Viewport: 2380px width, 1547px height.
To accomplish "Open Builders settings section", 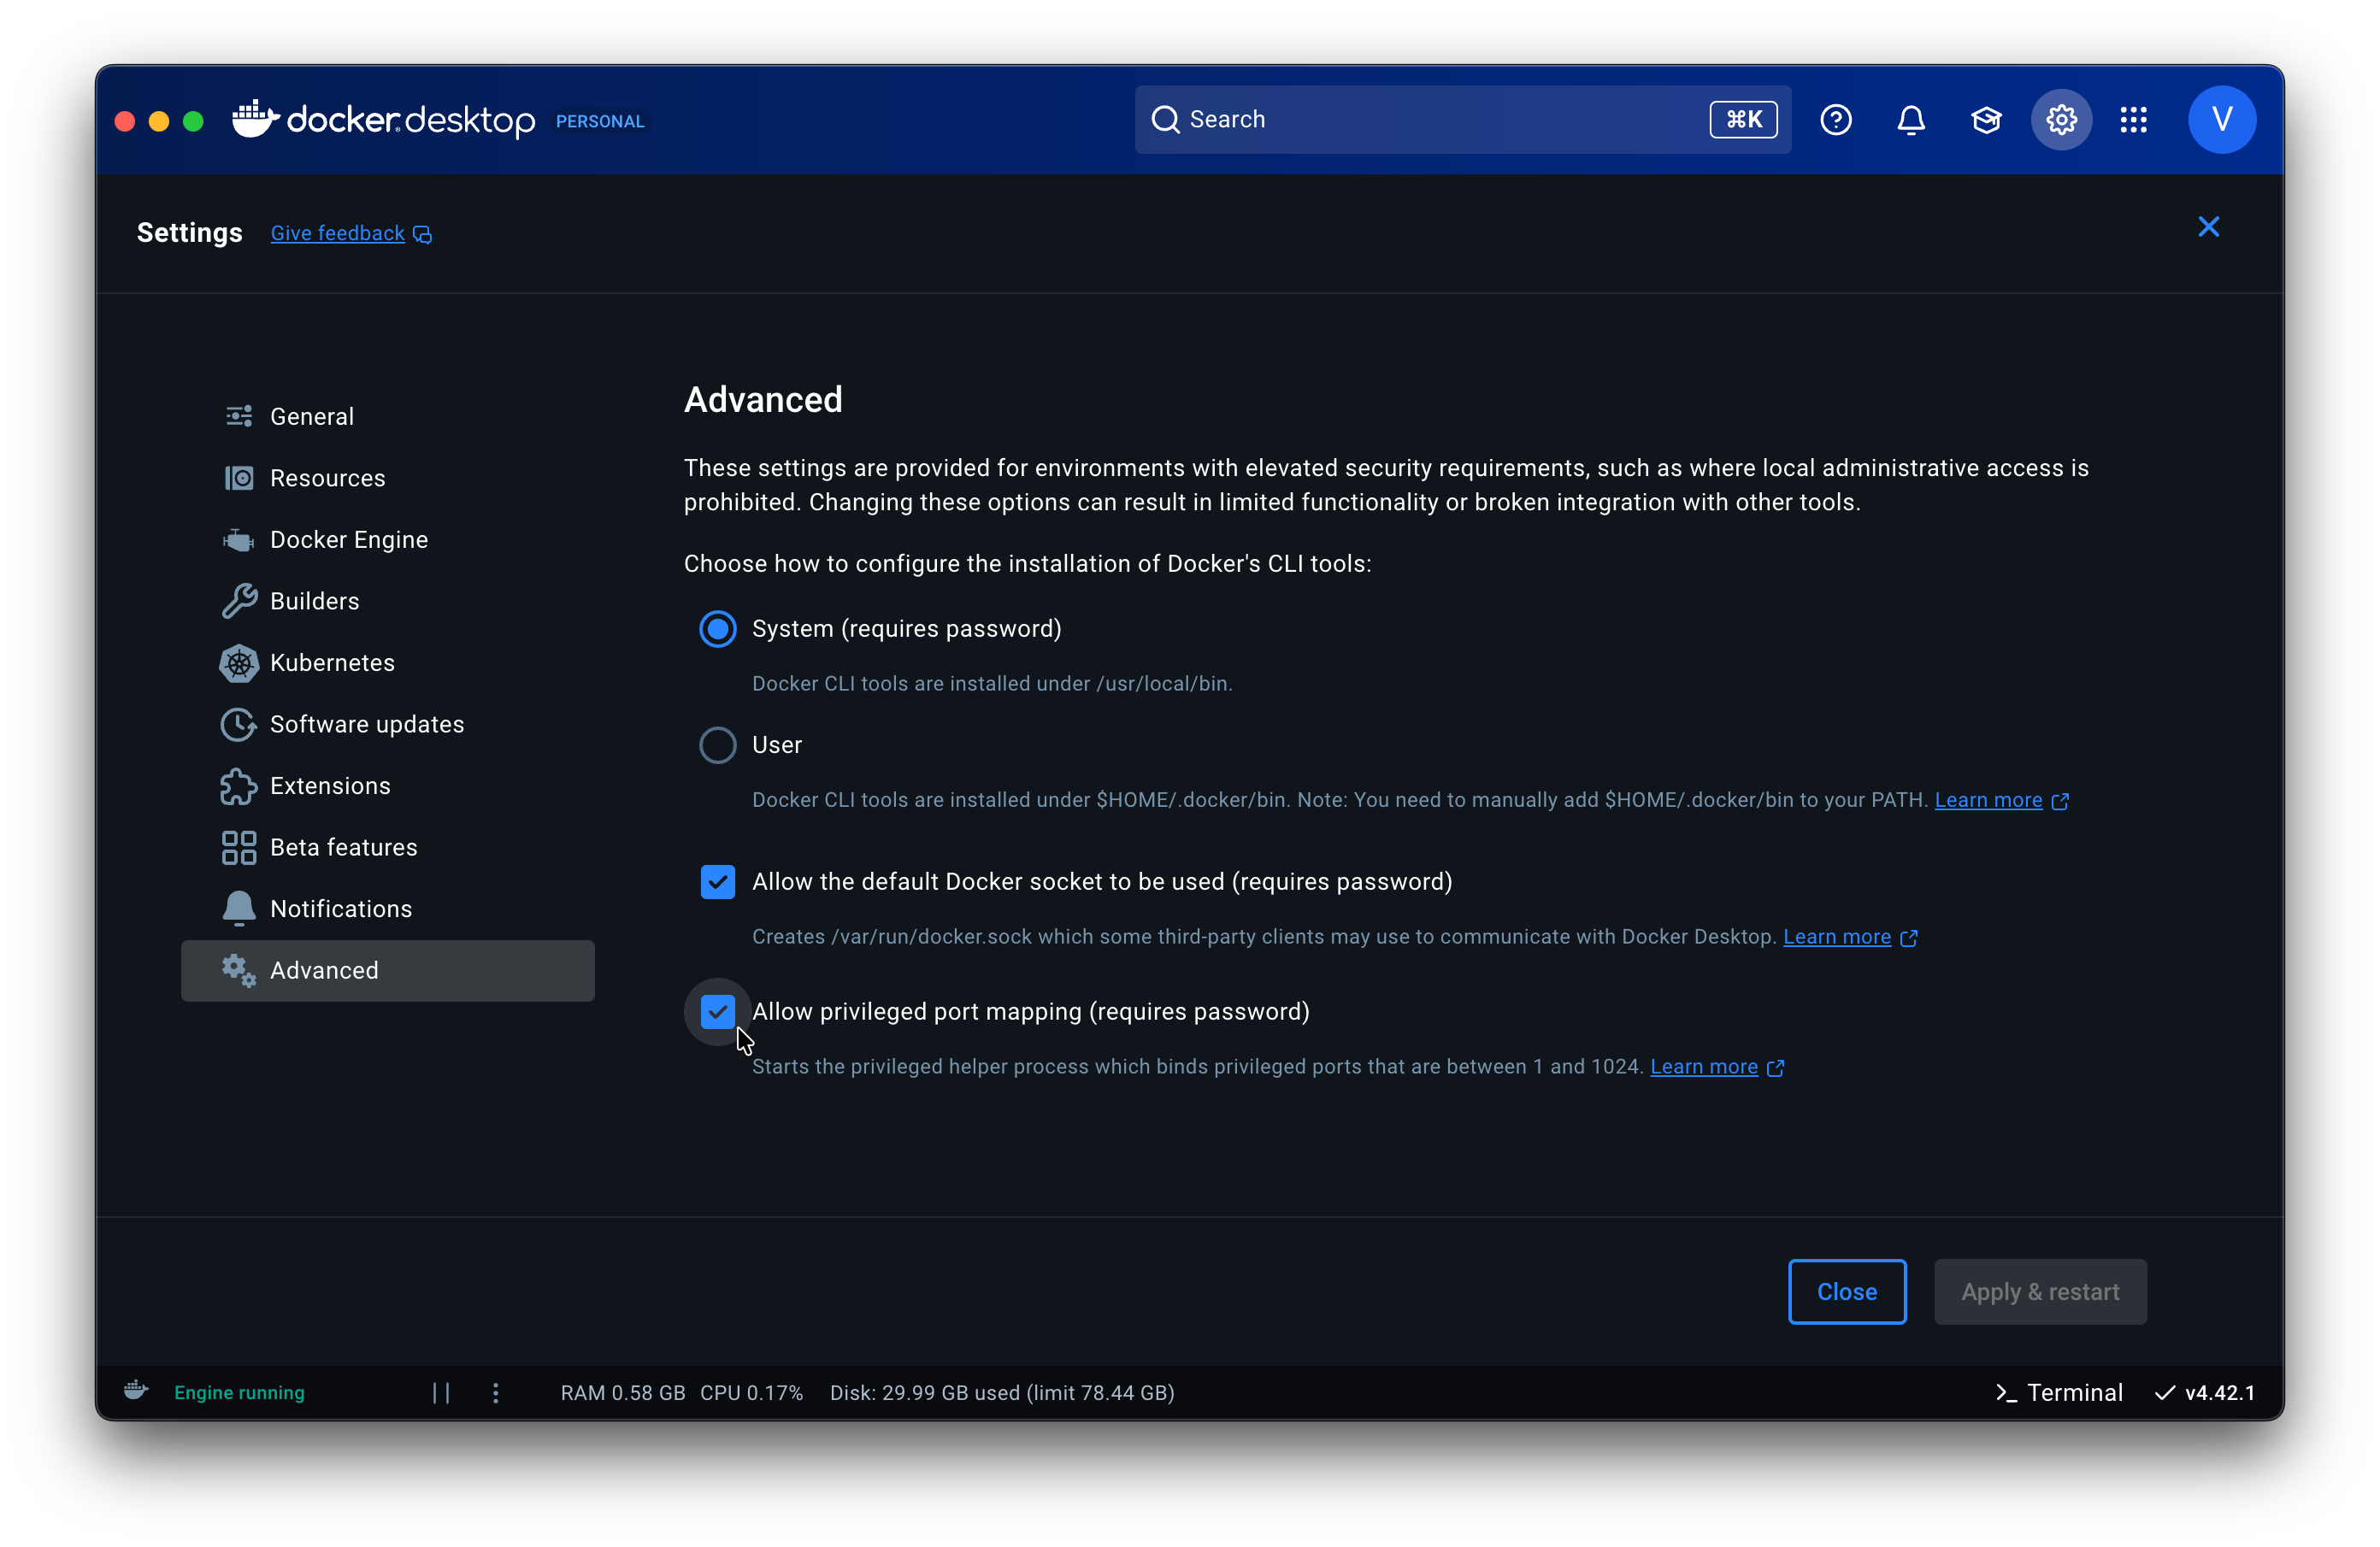I will (x=388, y=601).
